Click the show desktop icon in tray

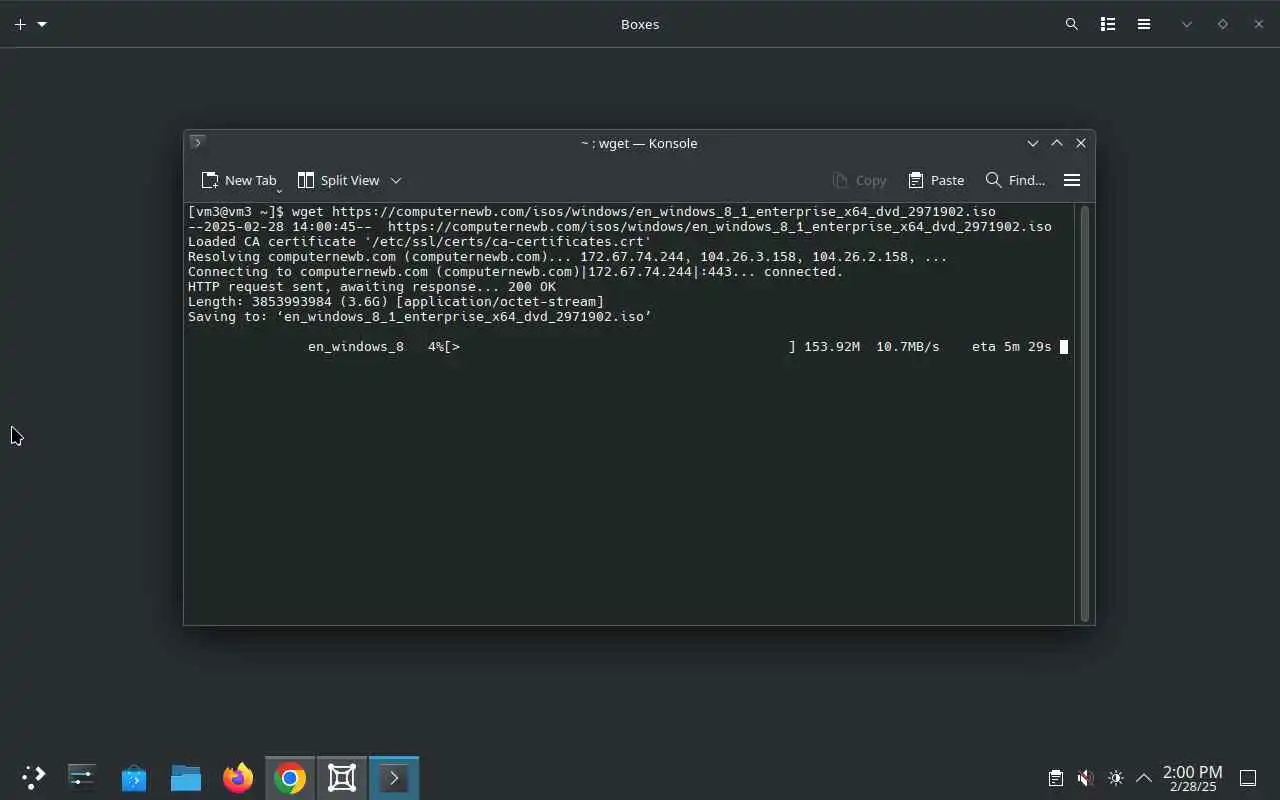(1248, 778)
